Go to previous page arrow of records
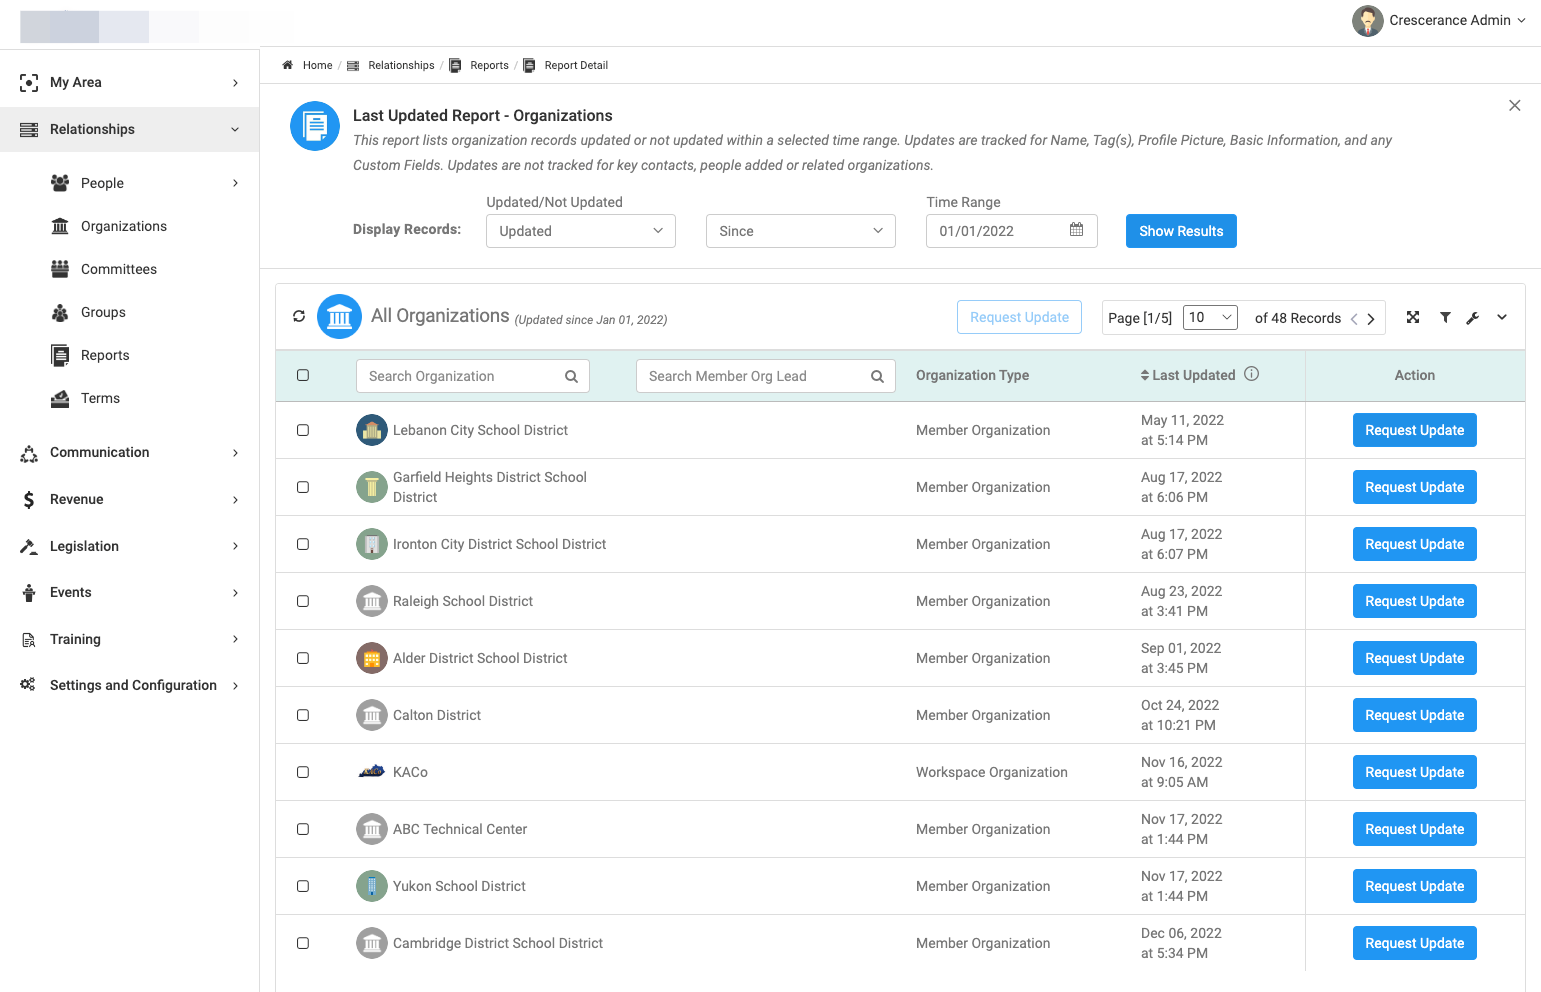The image size is (1541, 992). (1354, 319)
